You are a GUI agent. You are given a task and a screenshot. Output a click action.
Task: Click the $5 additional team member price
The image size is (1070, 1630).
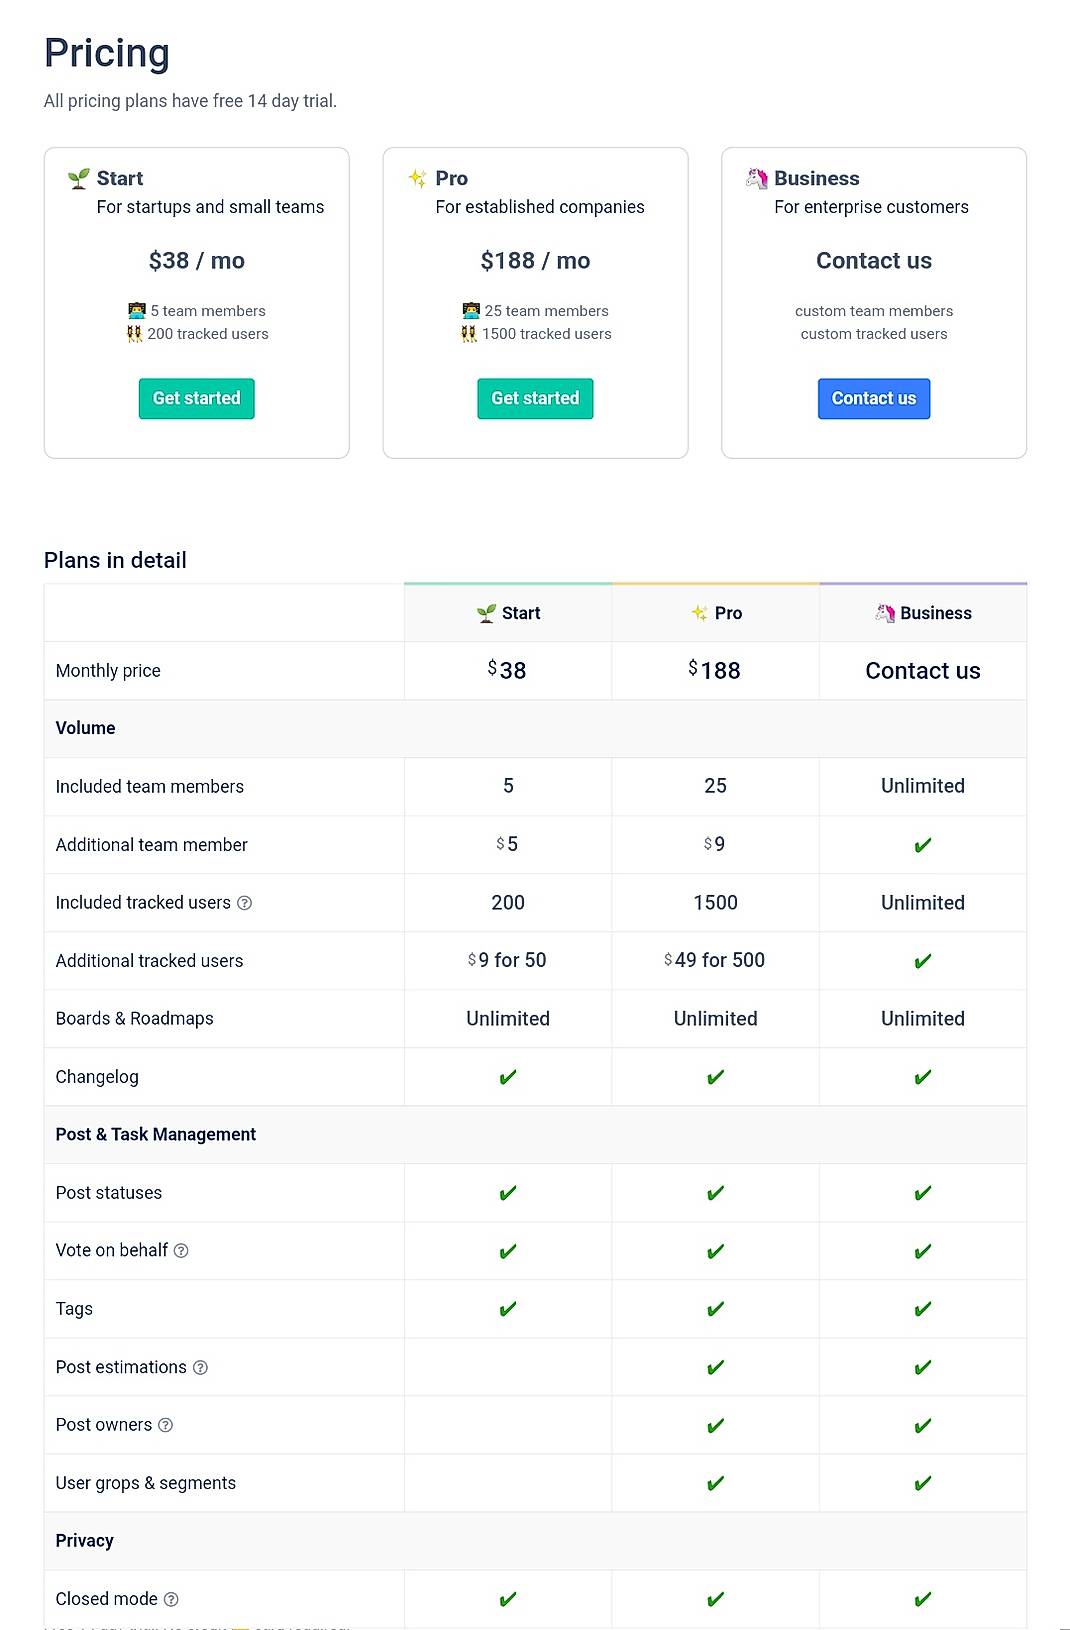(x=507, y=845)
